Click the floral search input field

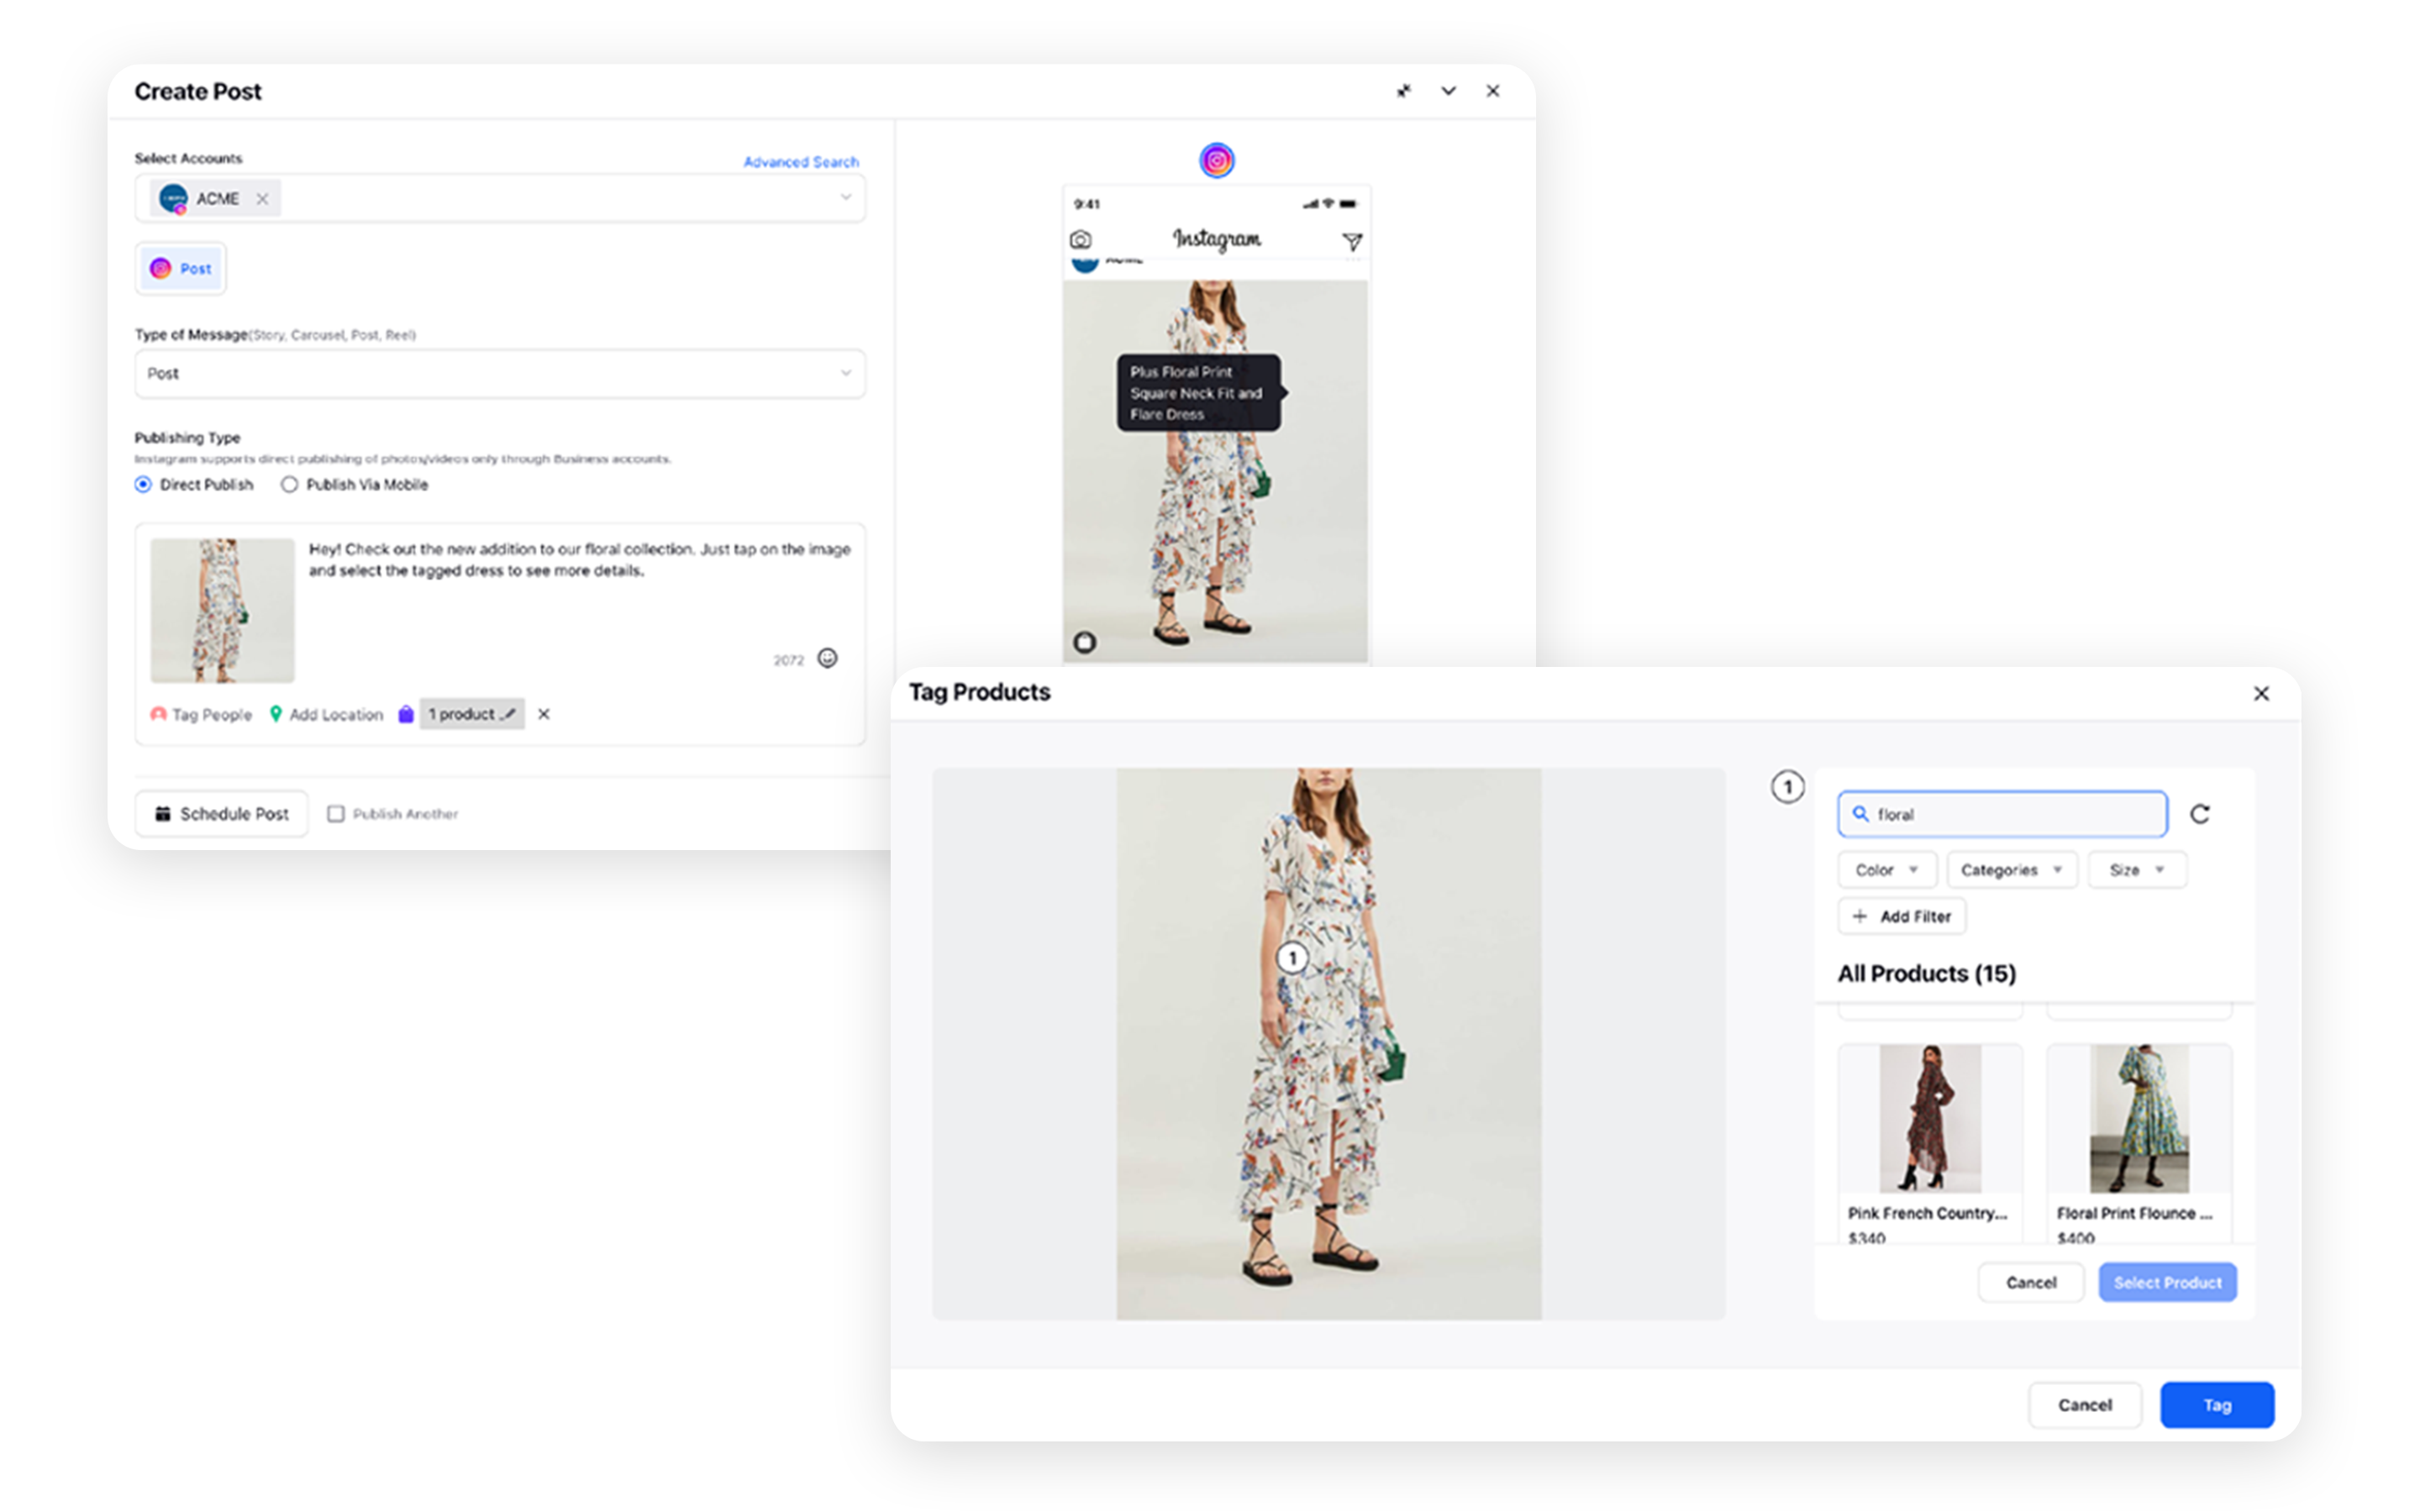(x=2000, y=814)
